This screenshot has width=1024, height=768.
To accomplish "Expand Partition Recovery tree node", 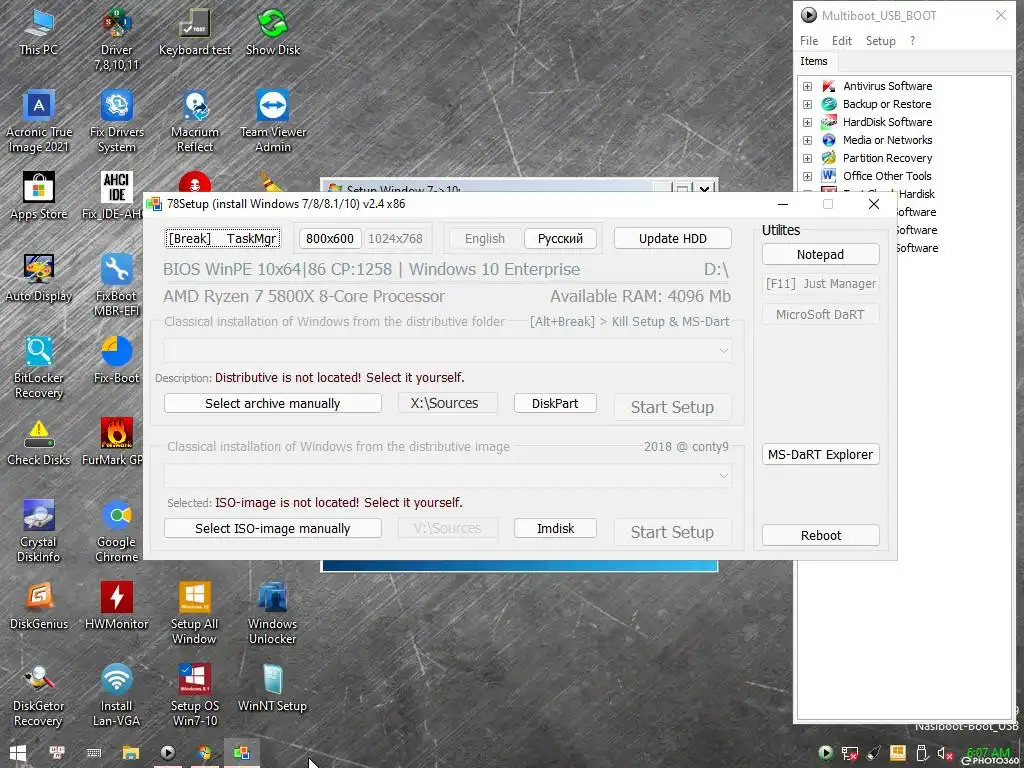I will tap(807, 158).
